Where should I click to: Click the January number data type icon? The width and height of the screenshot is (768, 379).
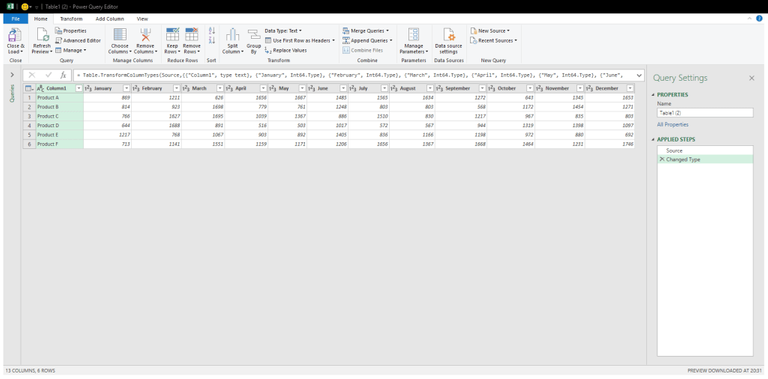tap(88, 88)
